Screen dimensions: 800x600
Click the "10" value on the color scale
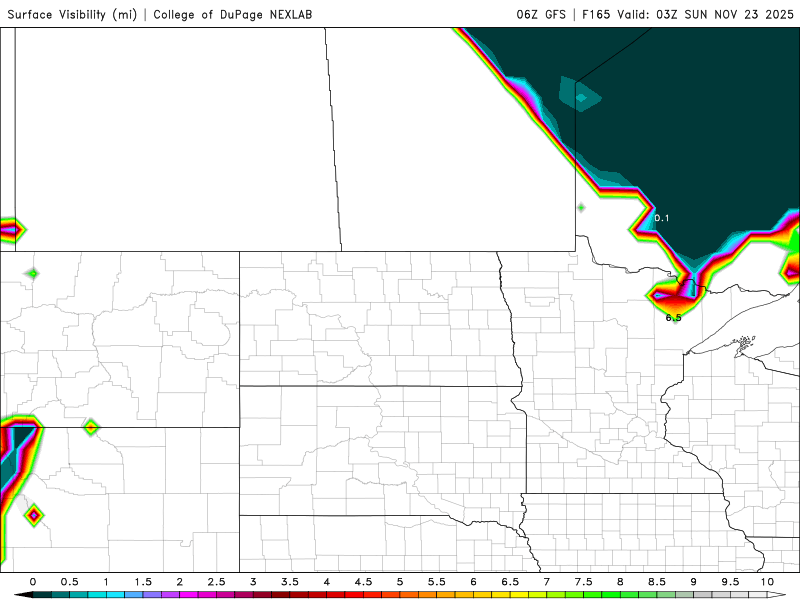767,582
